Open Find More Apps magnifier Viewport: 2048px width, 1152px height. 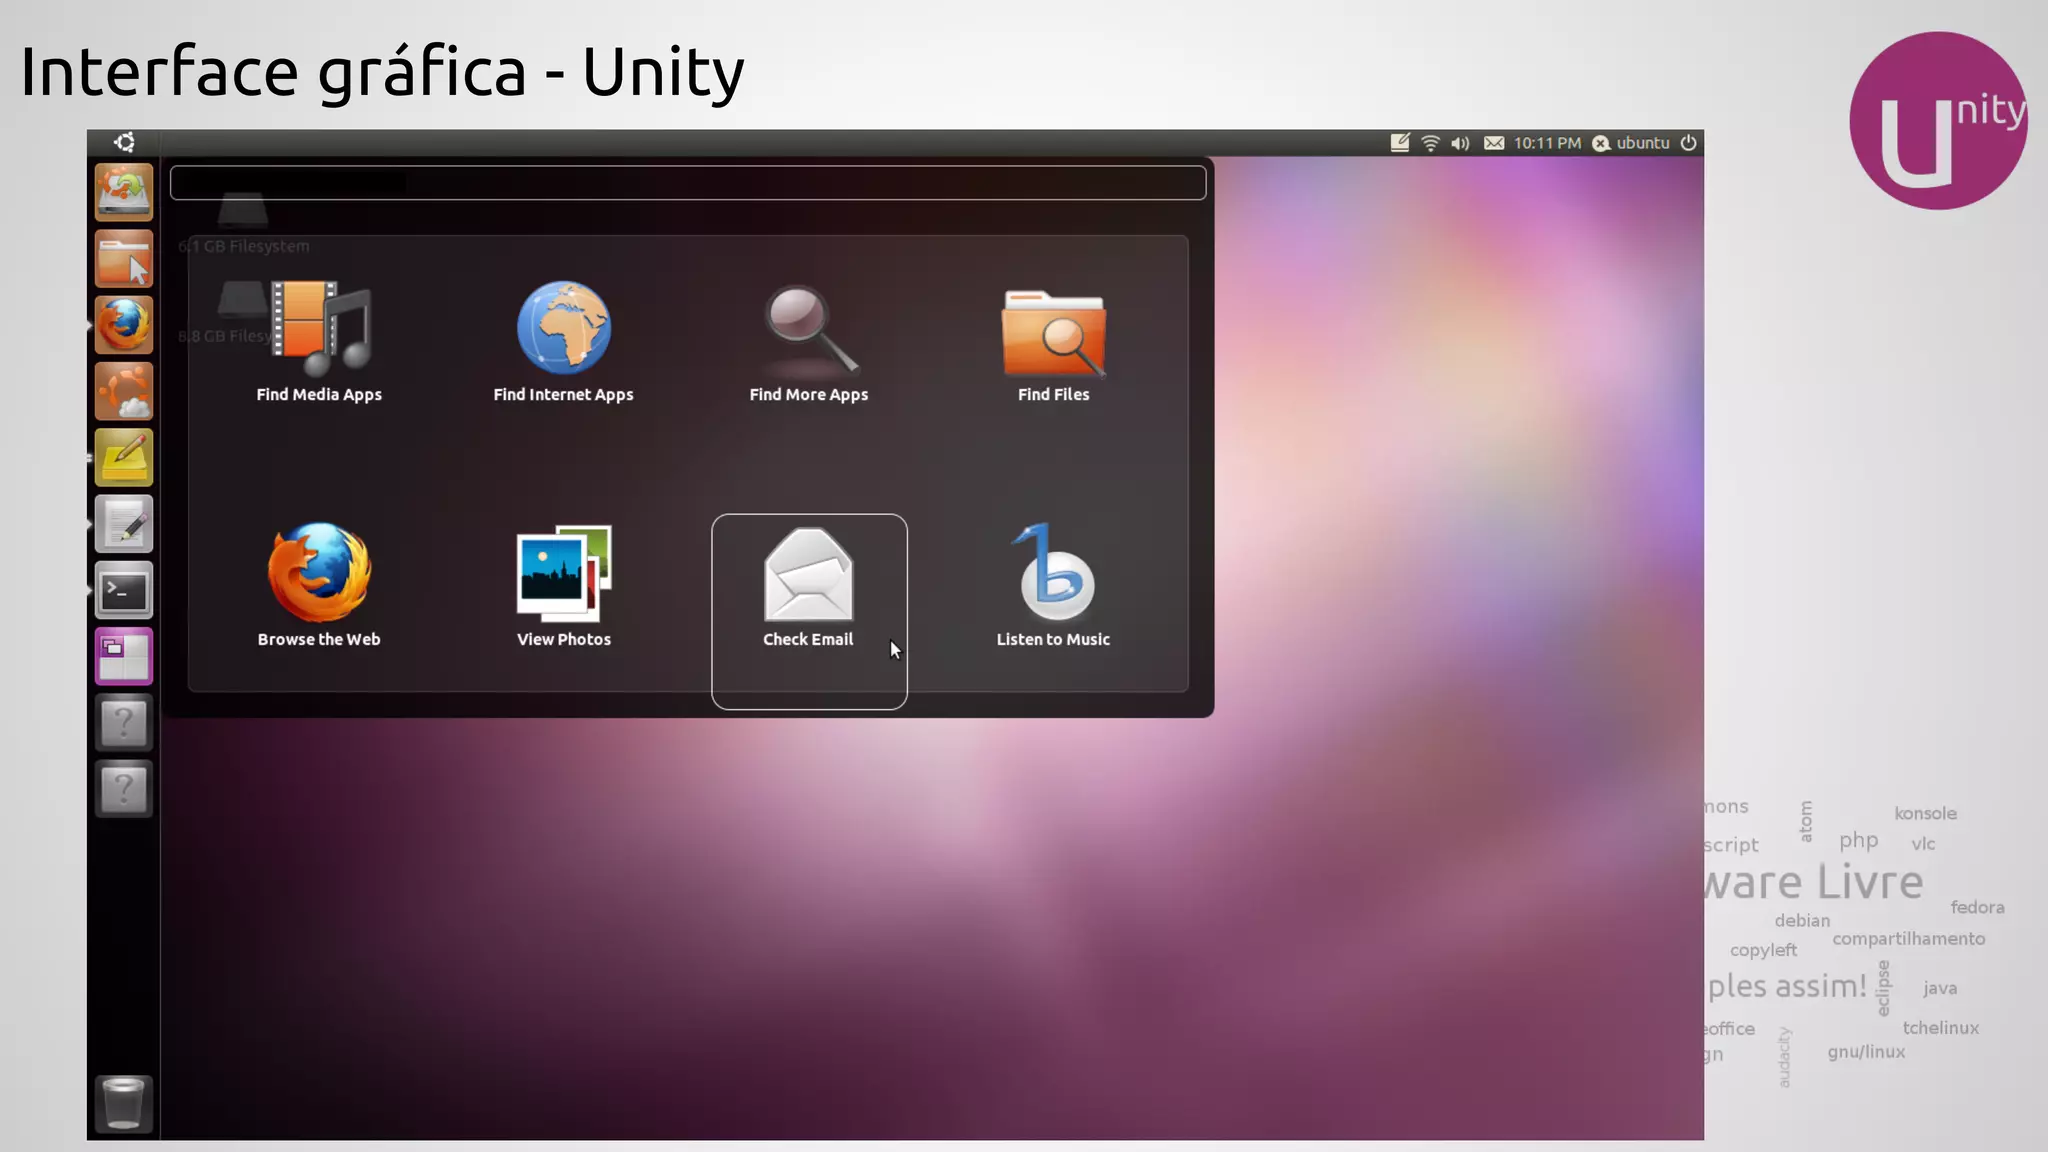pyautogui.click(x=808, y=340)
